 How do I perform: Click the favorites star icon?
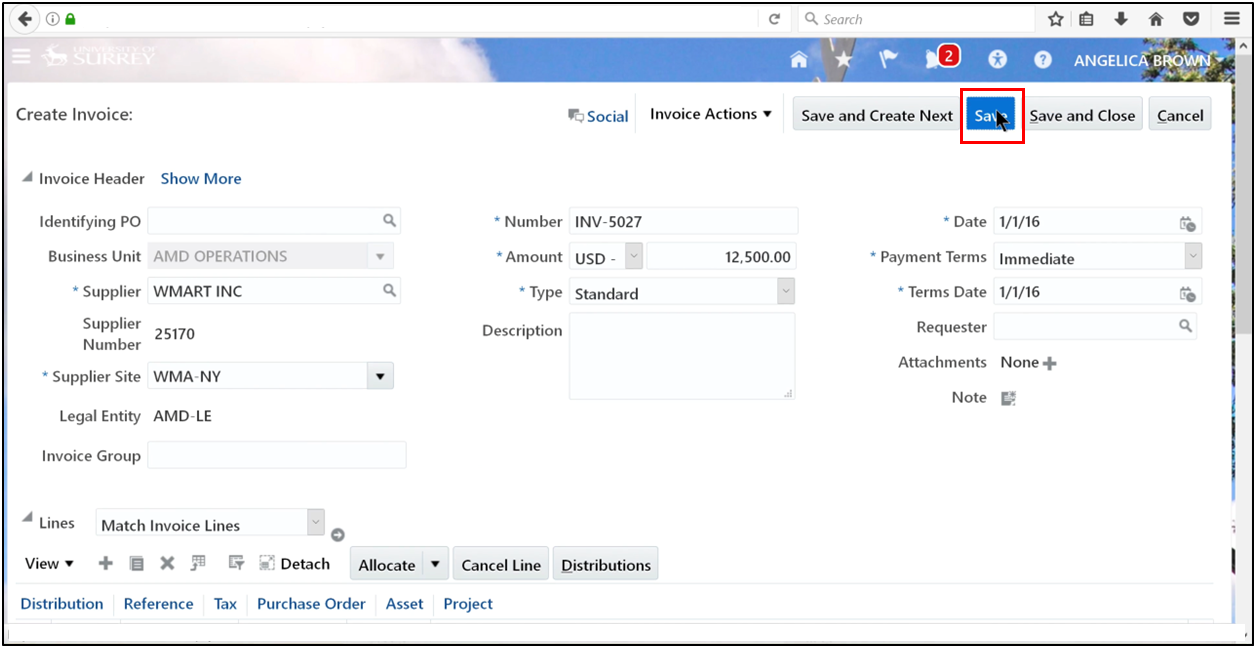[x=843, y=59]
